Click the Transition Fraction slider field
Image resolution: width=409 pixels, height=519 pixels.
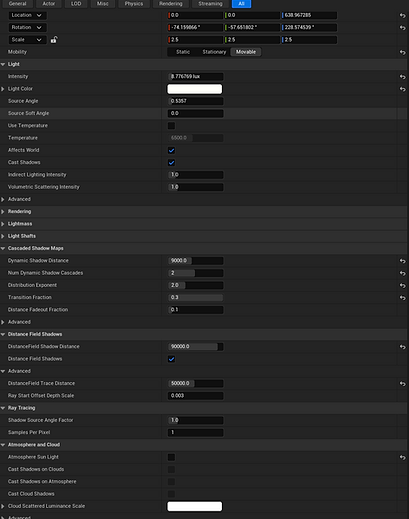tap(195, 298)
